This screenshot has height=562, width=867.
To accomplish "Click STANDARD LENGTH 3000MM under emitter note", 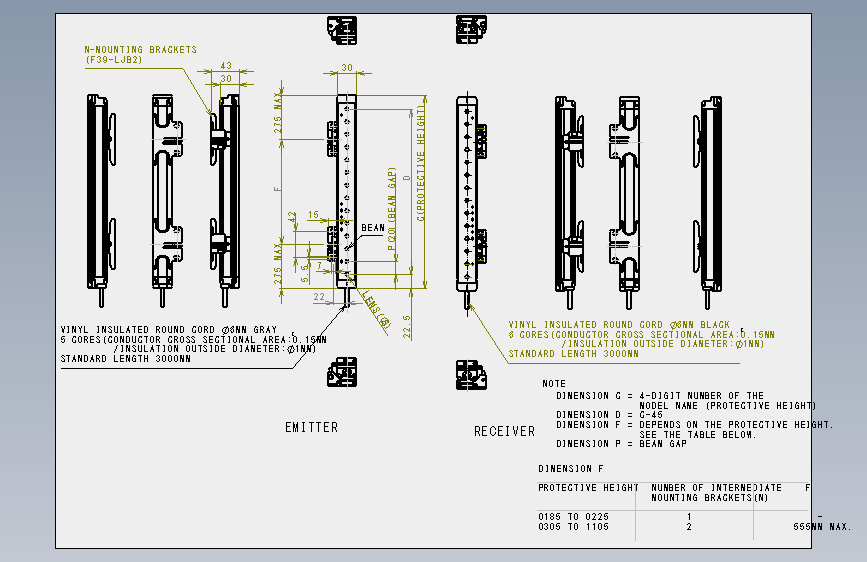I will 126,359.
